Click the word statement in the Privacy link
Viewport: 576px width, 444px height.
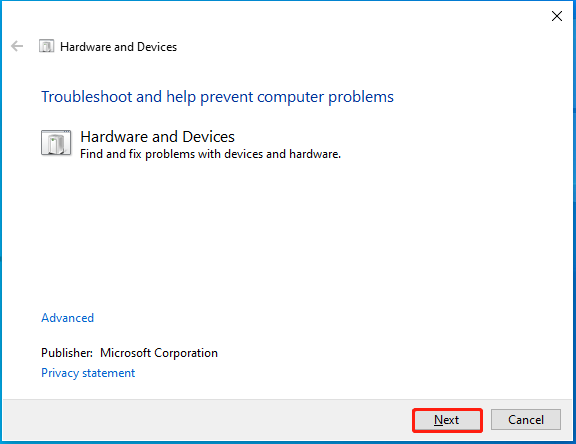pyautogui.click(x=109, y=373)
